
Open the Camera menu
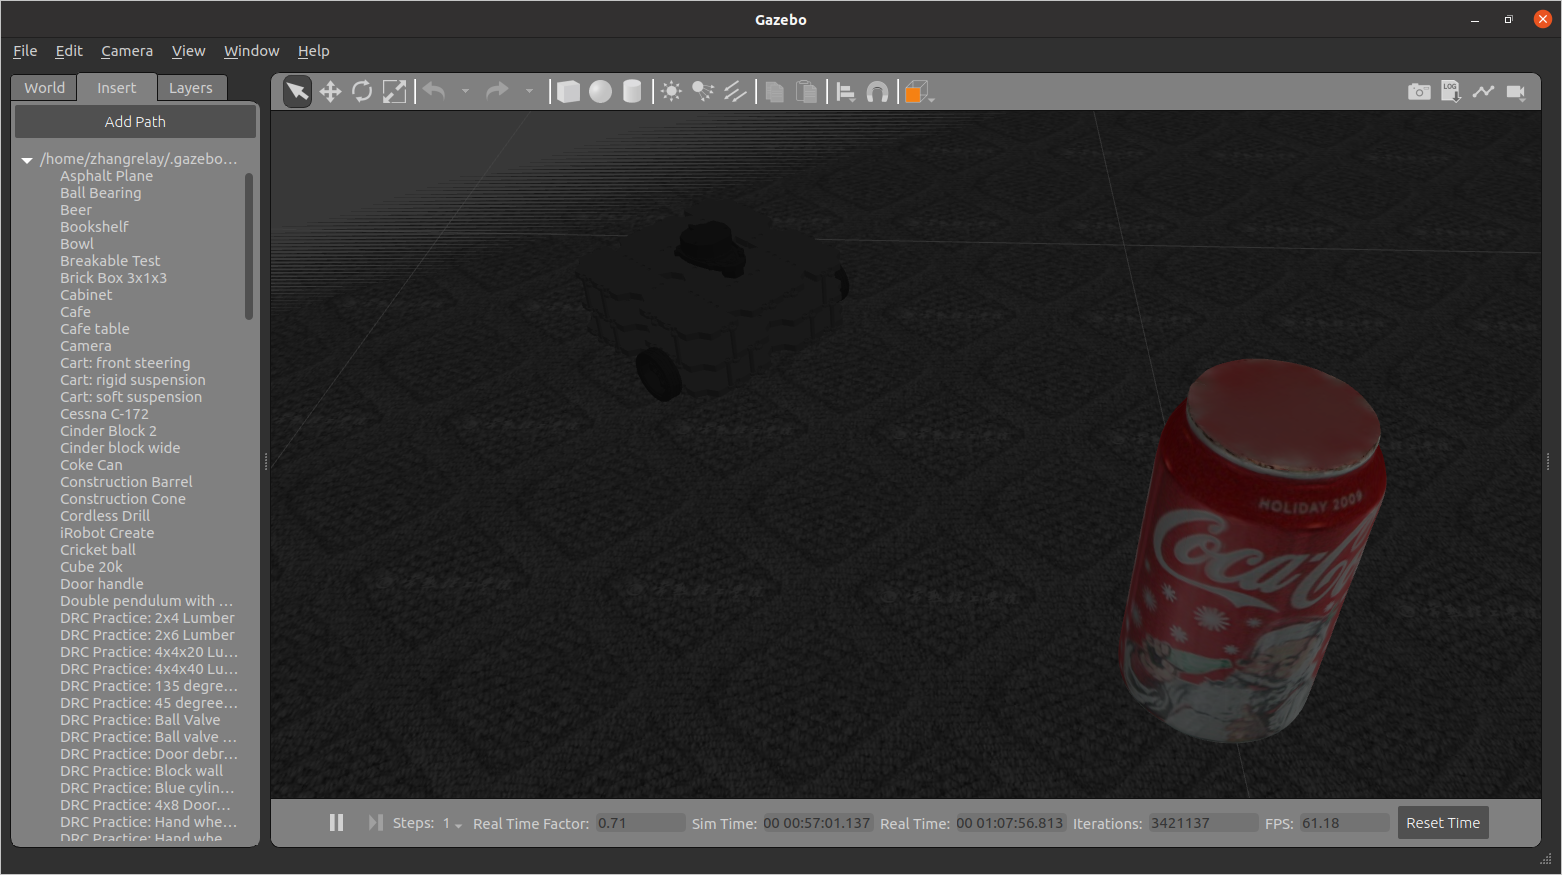(127, 51)
